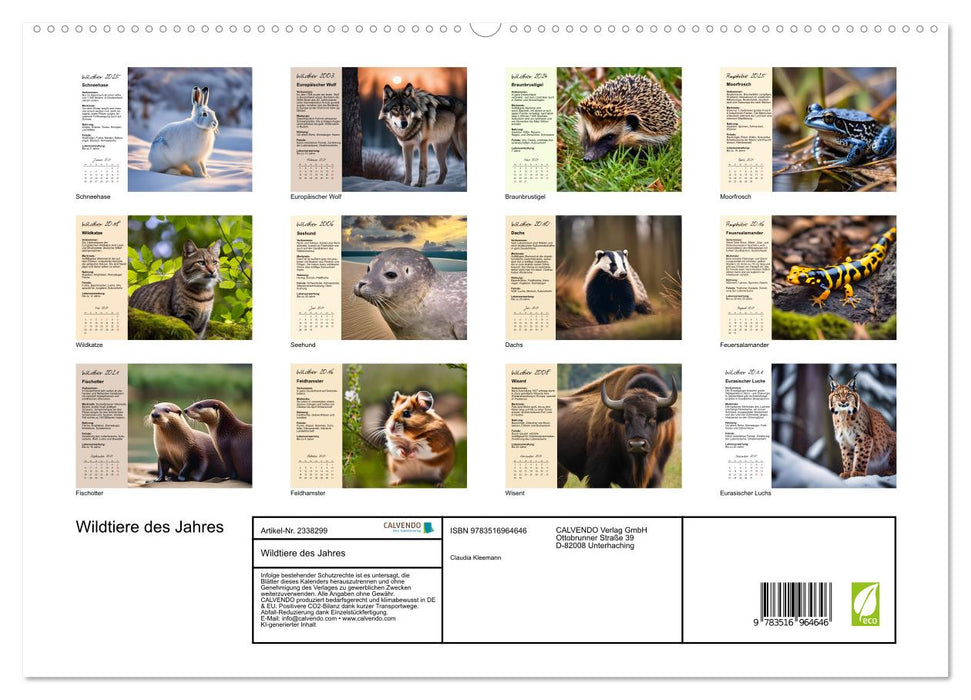Click the caption "Wisent"
Image resolution: width=971 pixels, height=700 pixels.
pyautogui.click(x=515, y=493)
